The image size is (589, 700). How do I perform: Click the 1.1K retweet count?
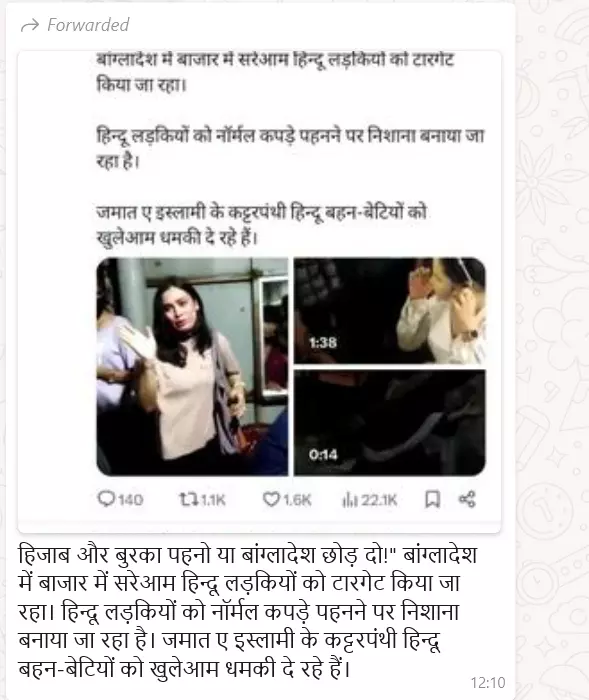[x=213, y=500]
